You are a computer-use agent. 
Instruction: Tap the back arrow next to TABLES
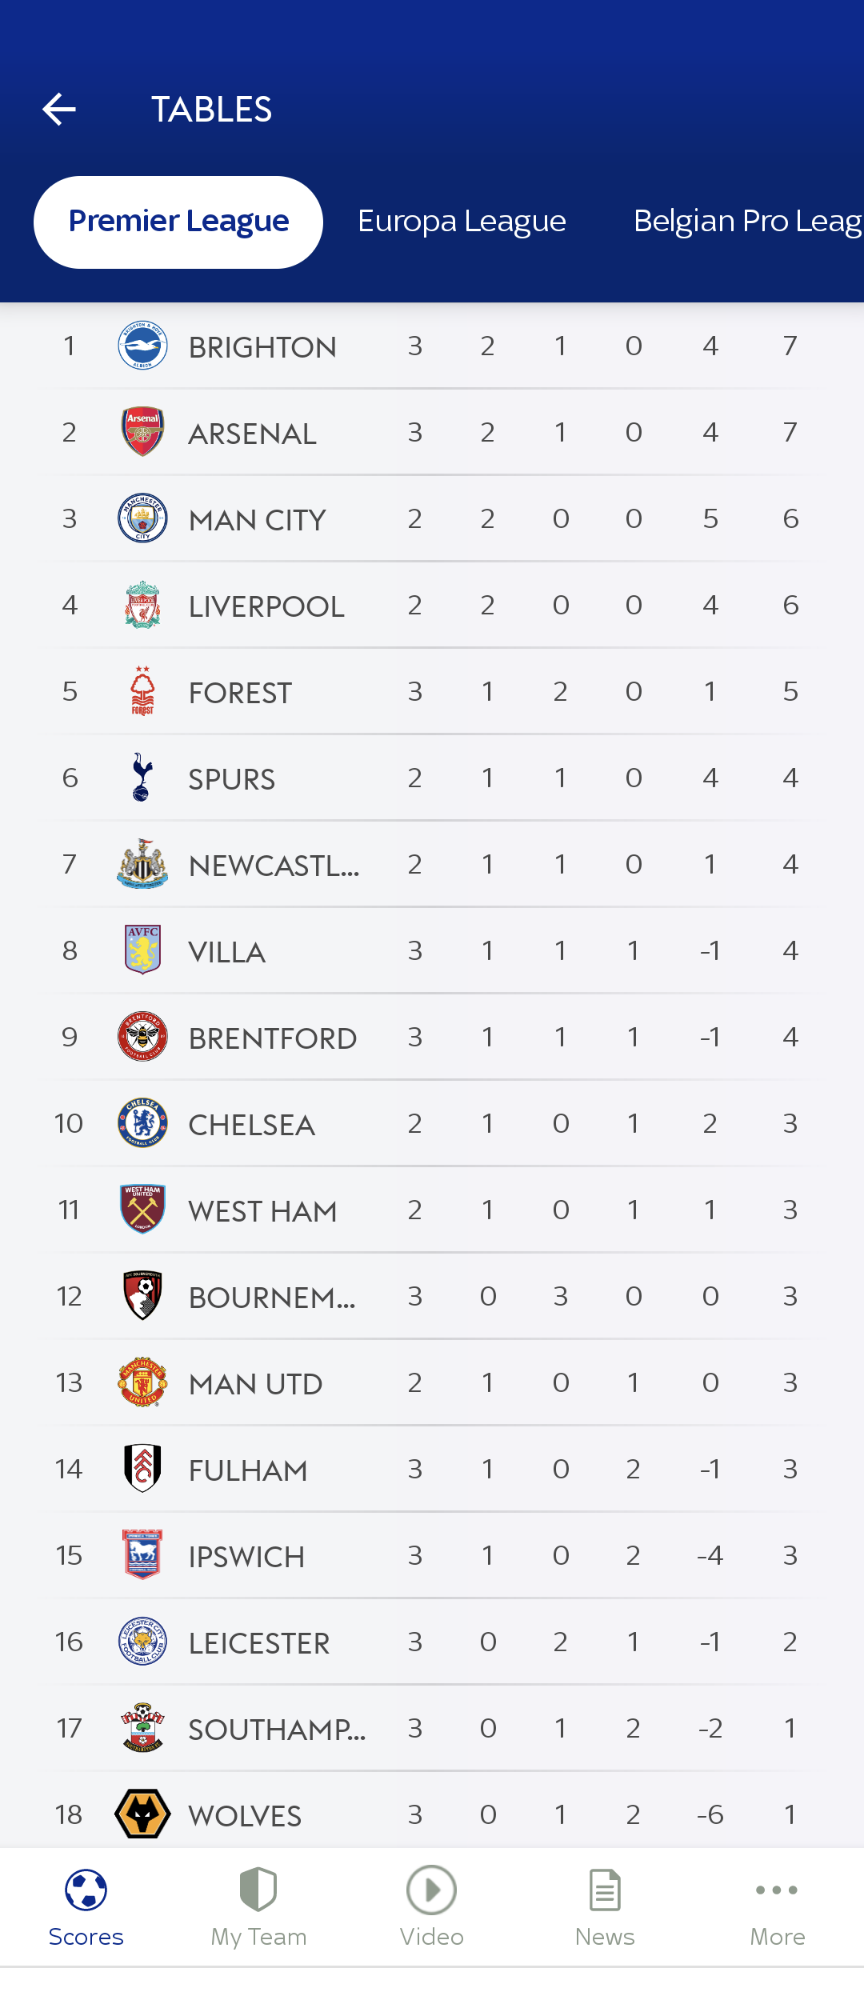[60, 109]
